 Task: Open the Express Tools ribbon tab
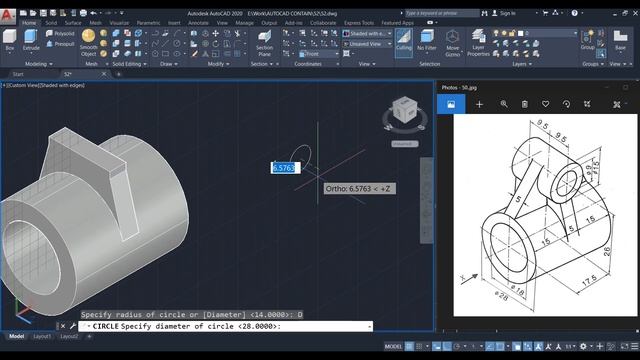pyautogui.click(x=358, y=23)
